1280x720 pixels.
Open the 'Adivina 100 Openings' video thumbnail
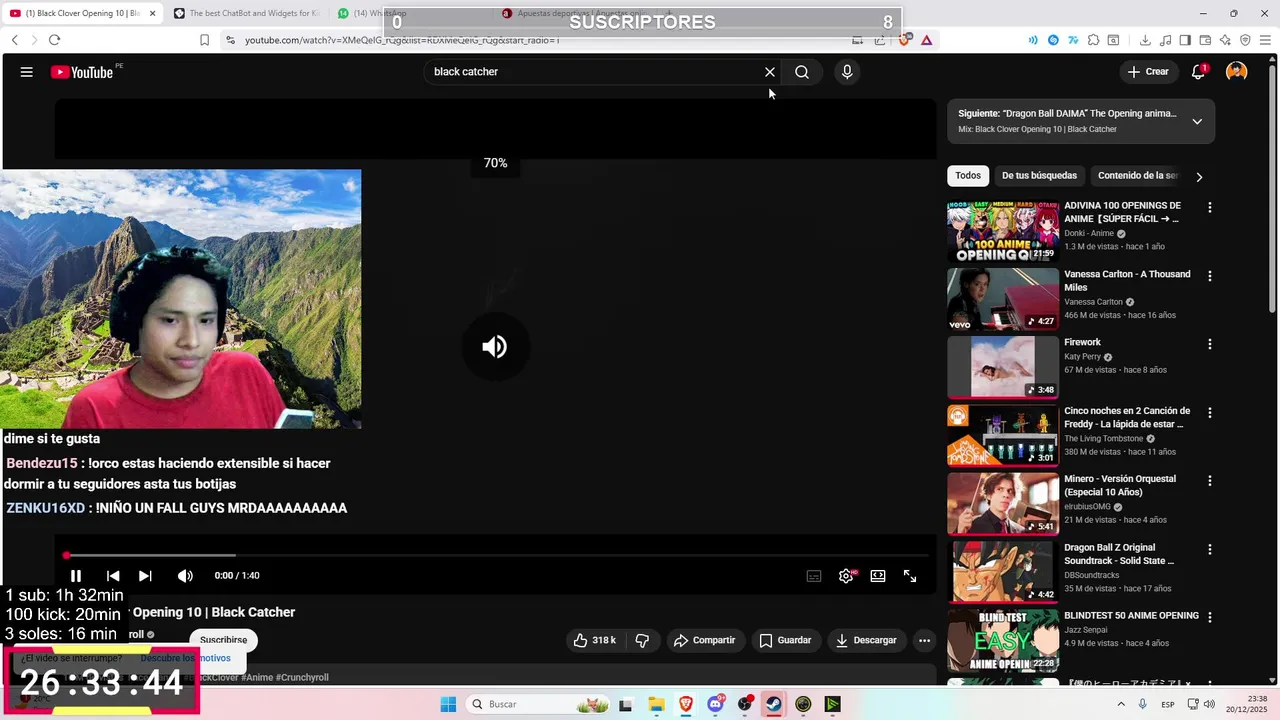[x=1003, y=231]
